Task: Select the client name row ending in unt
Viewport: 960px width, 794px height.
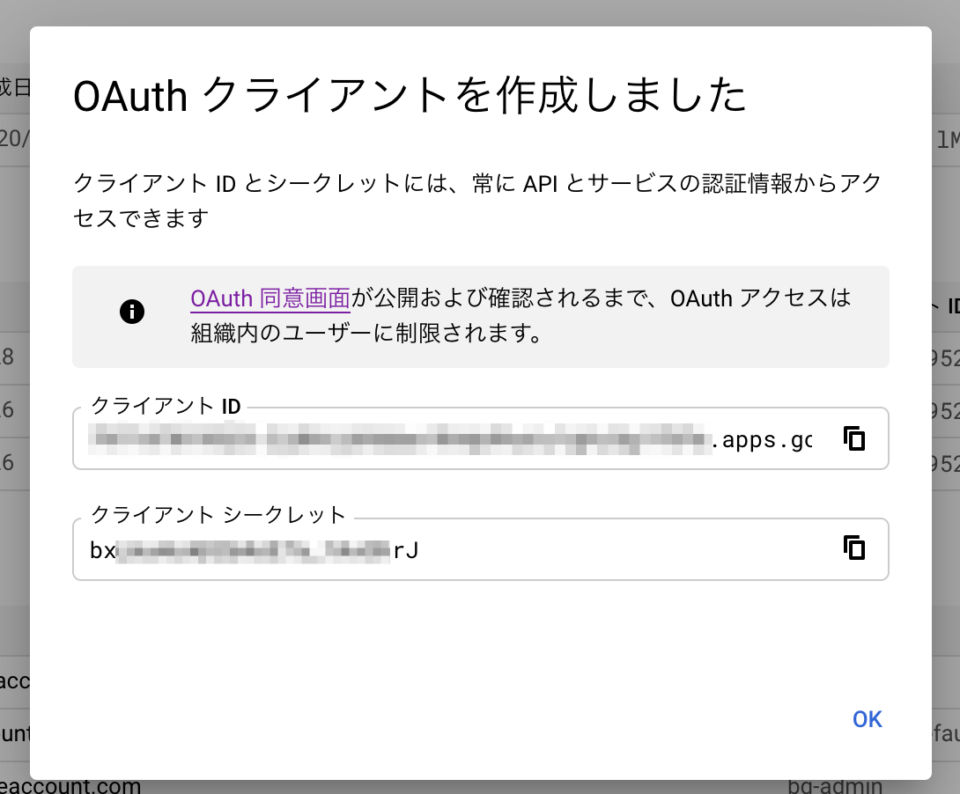Action: 14,733
